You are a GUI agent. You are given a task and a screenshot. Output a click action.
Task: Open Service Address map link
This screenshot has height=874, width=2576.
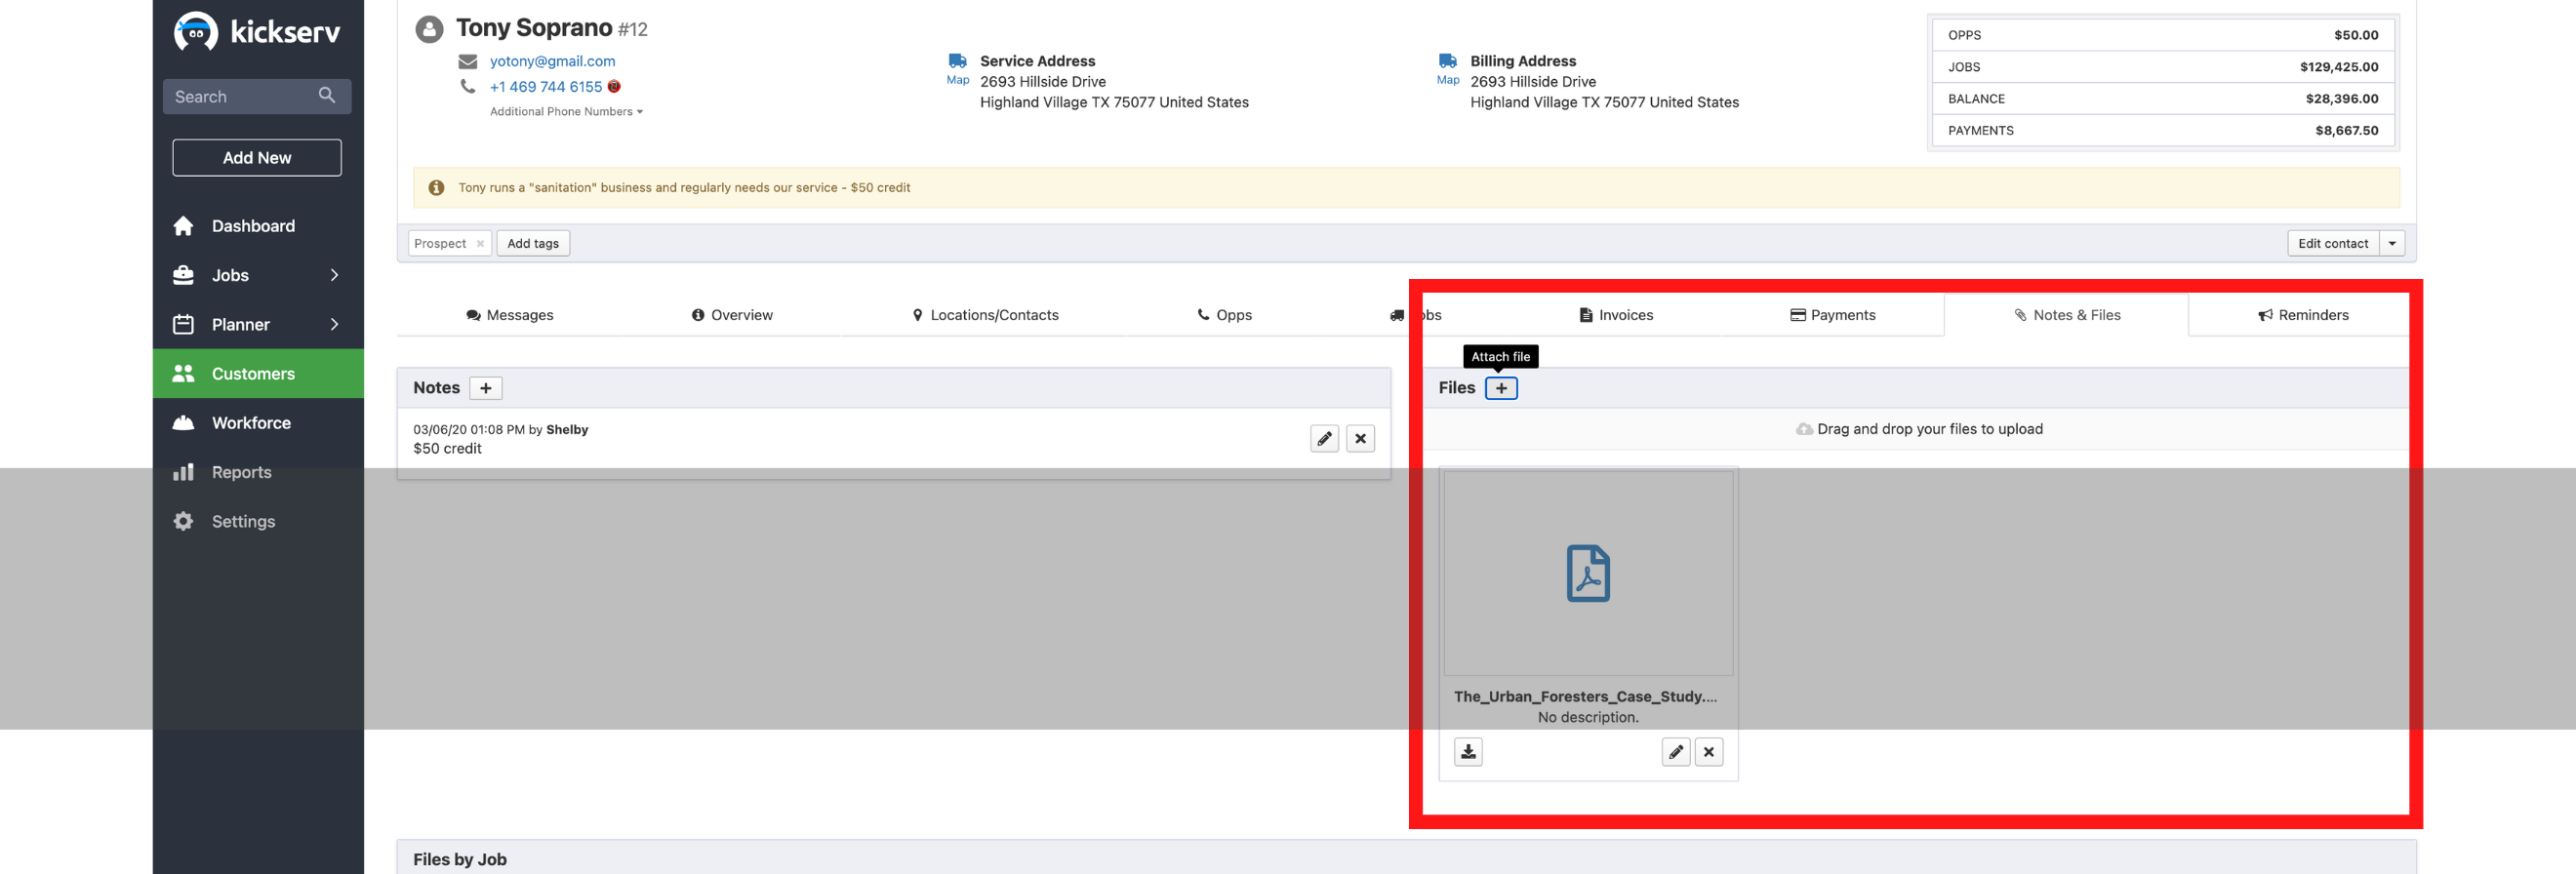pyautogui.click(x=957, y=69)
